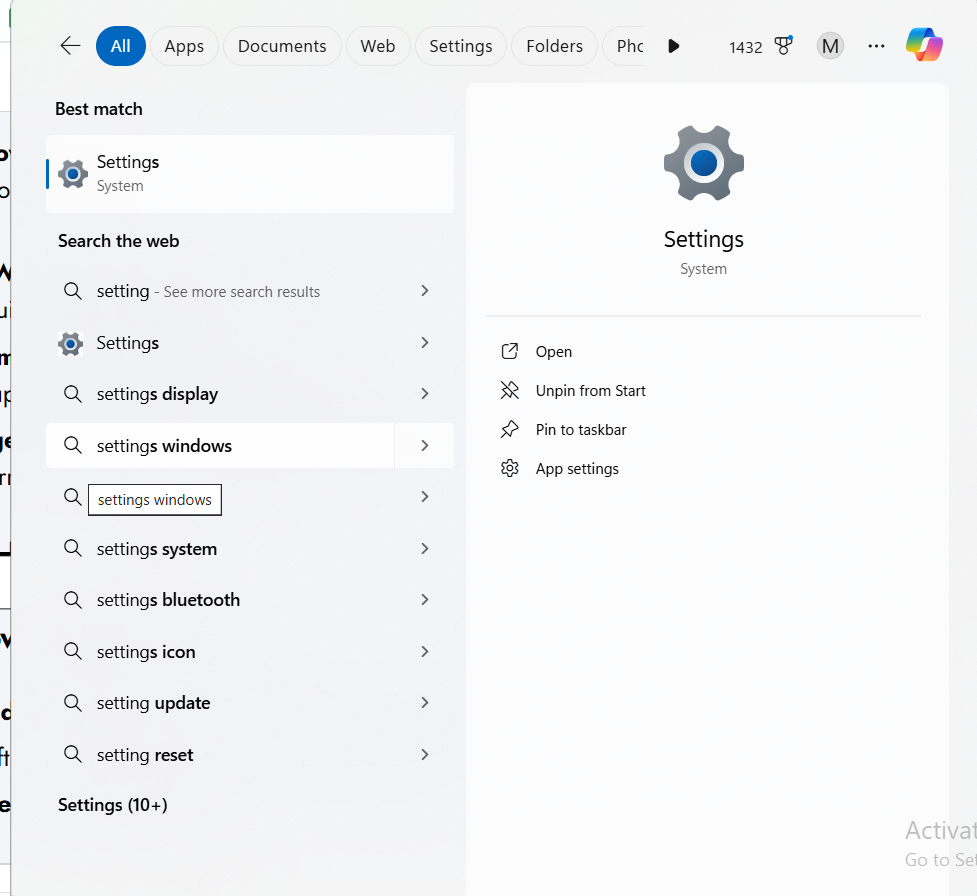
Task: Show more filter tabs with the arrow
Action: pyautogui.click(x=673, y=46)
